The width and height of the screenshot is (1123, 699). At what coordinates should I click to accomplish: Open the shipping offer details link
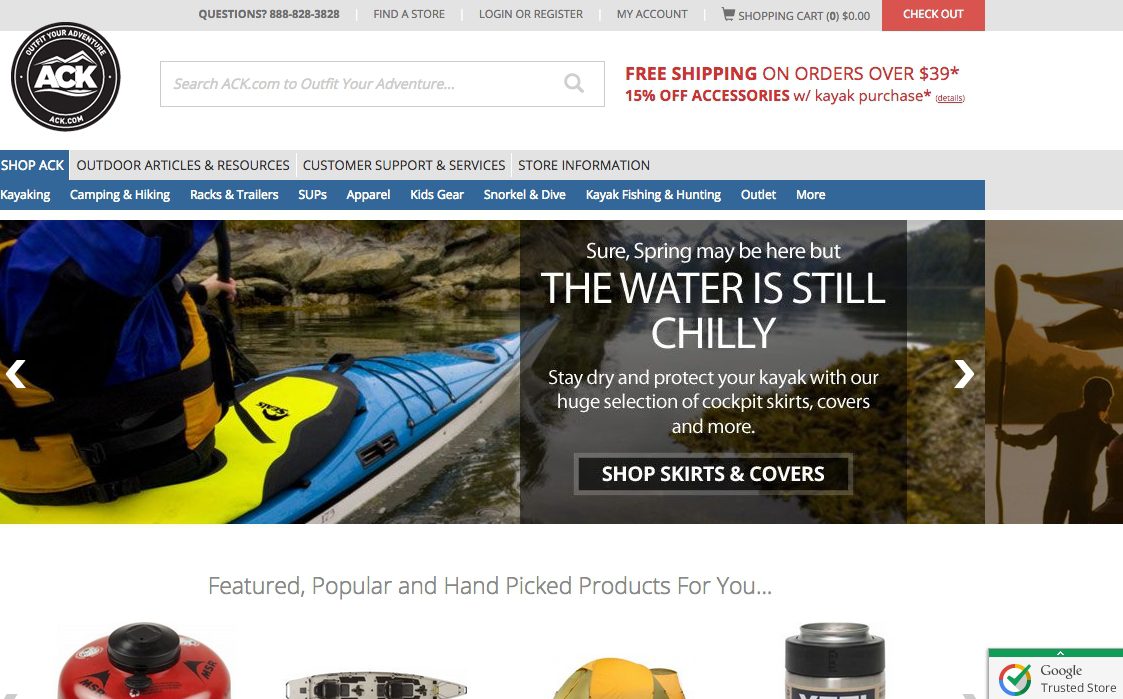950,98
